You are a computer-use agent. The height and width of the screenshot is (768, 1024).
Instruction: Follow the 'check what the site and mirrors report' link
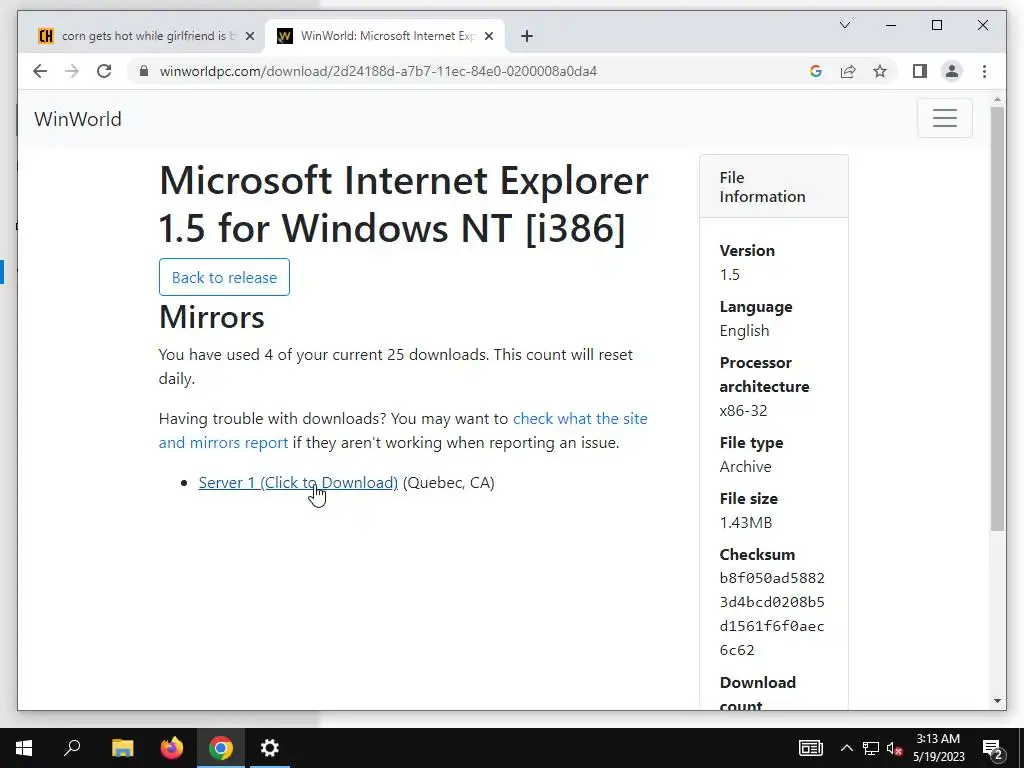403,430
